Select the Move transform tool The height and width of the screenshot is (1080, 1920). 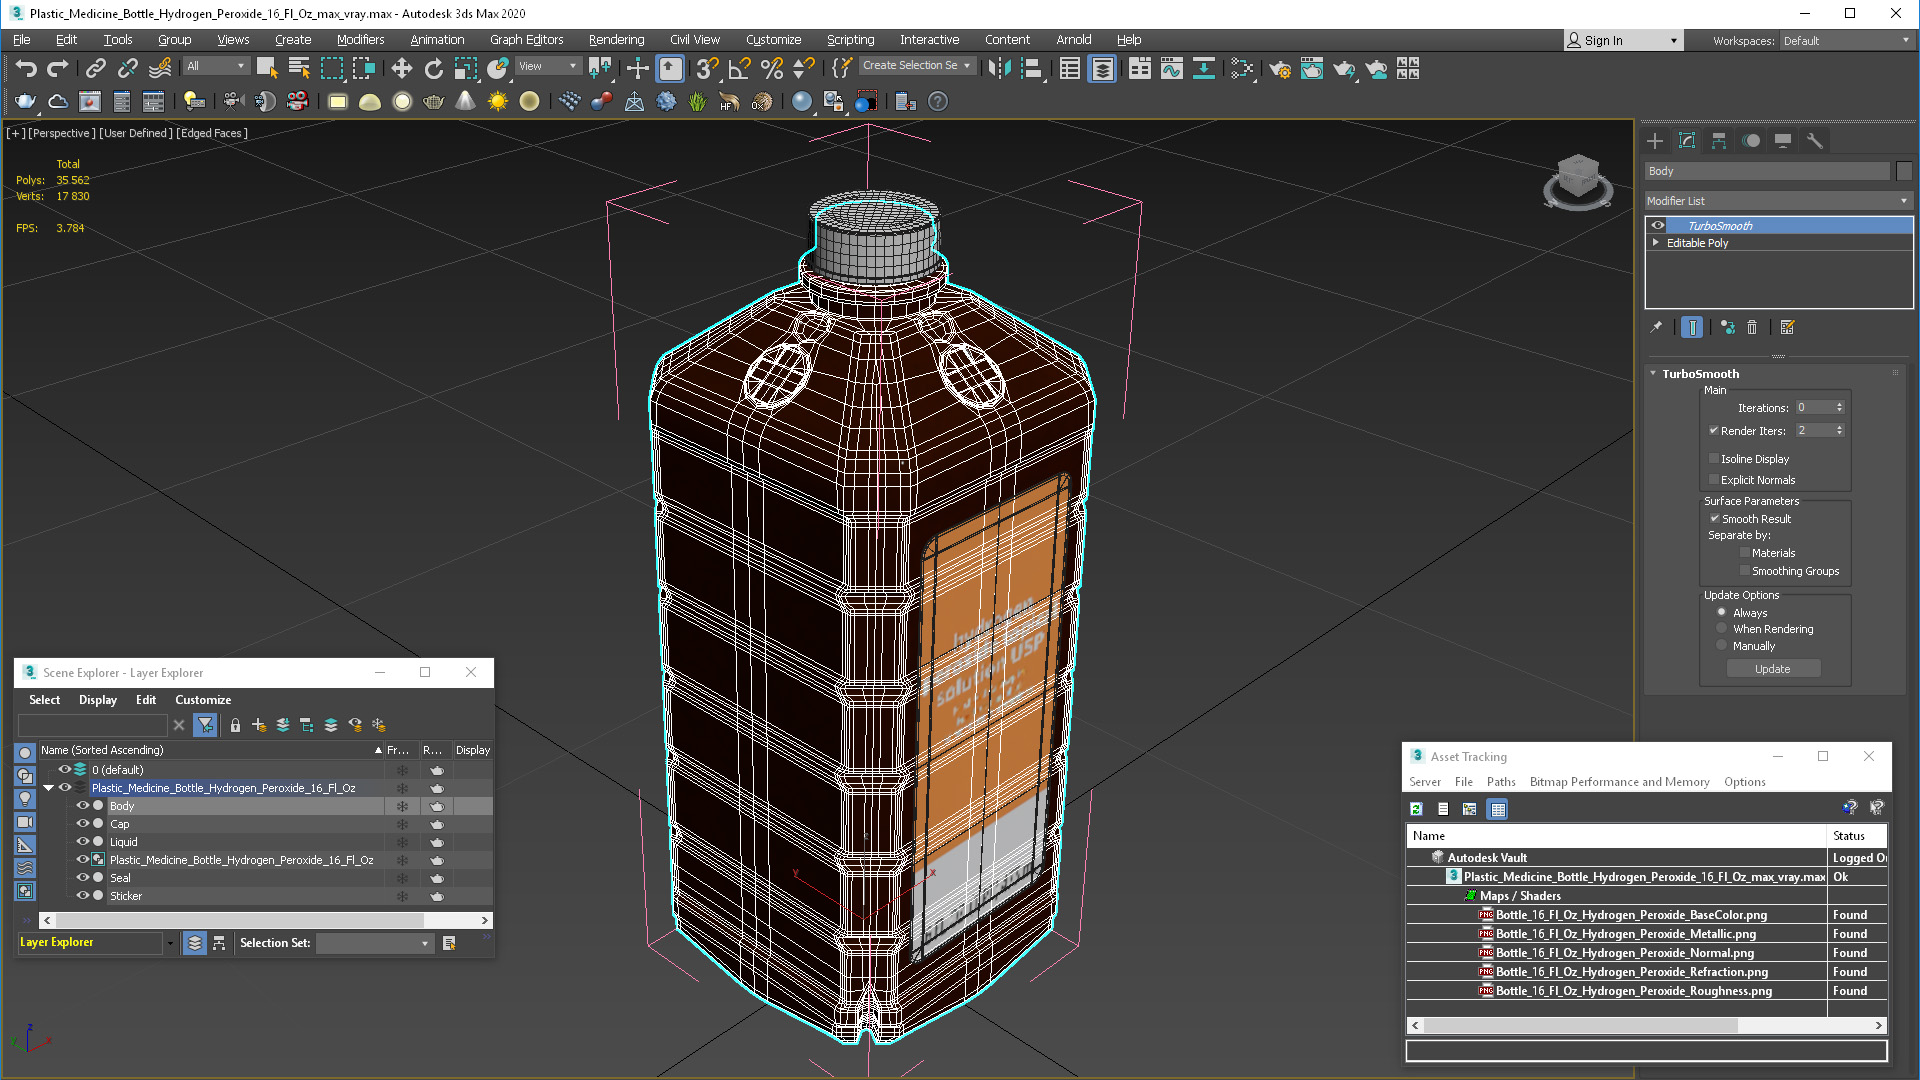[401, 68]
